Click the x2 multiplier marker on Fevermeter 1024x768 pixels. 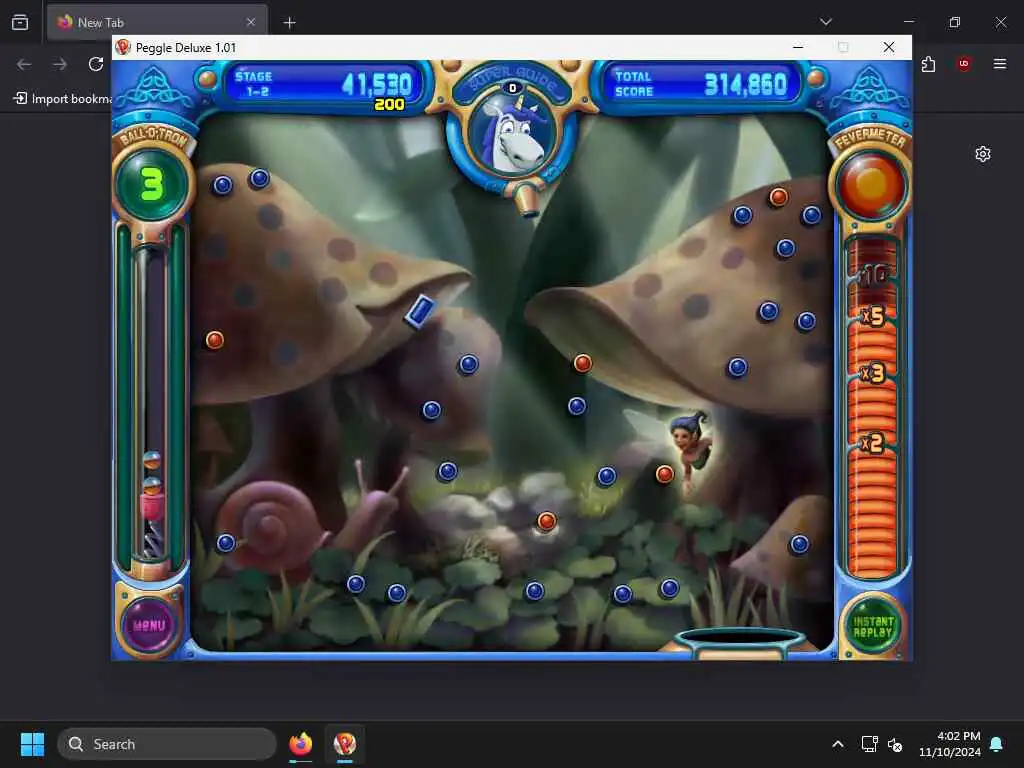(x=873, y=443)
